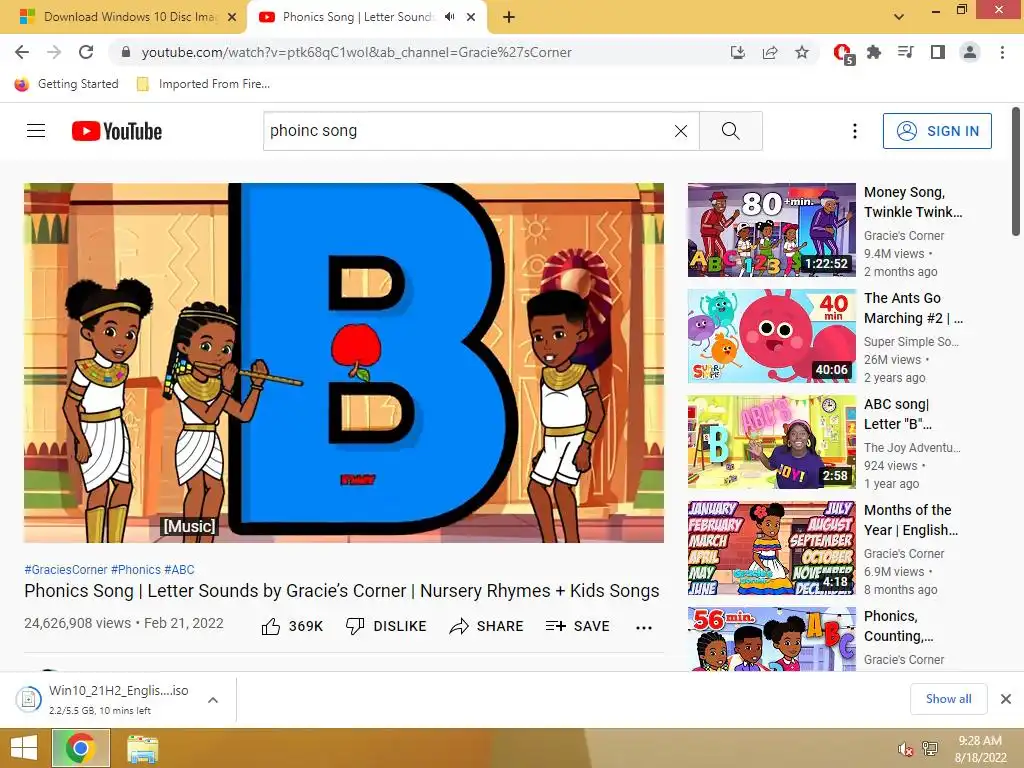Click the site lock icon in address bar
The image size is (1024, 768).
coord(126,52)
